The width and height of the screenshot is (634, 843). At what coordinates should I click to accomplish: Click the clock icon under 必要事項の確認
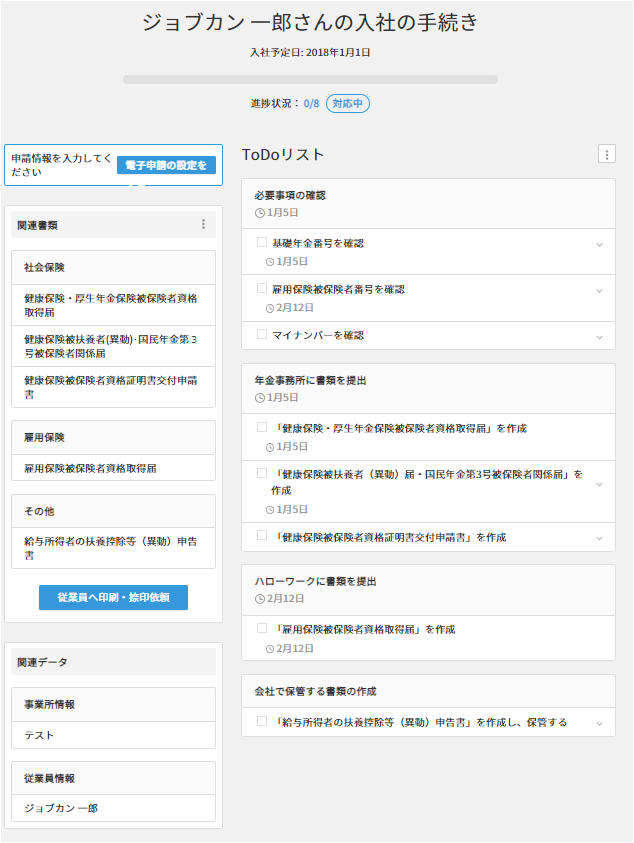click(260, 213)
